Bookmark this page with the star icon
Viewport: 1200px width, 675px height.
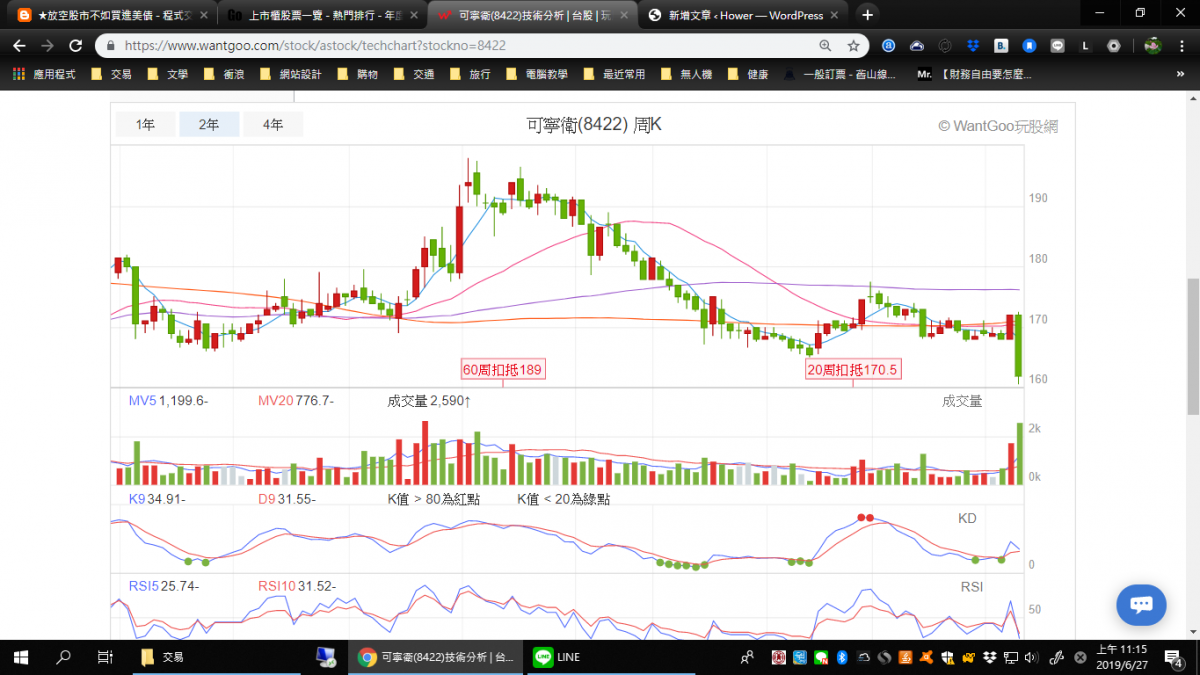coord(853,46)
